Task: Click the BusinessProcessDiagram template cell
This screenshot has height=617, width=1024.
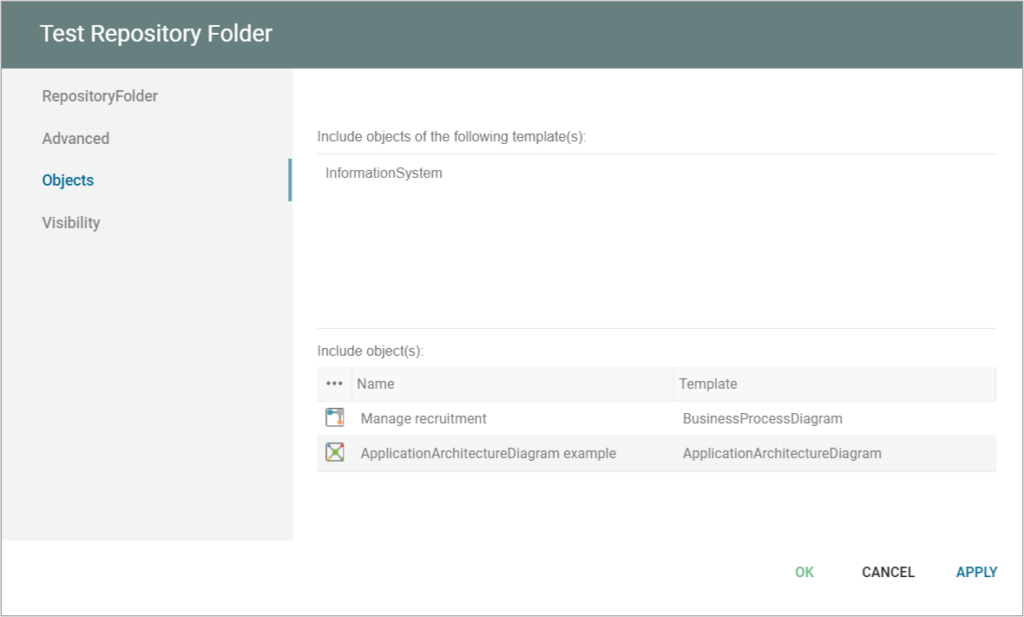Action: click(762, 418)
